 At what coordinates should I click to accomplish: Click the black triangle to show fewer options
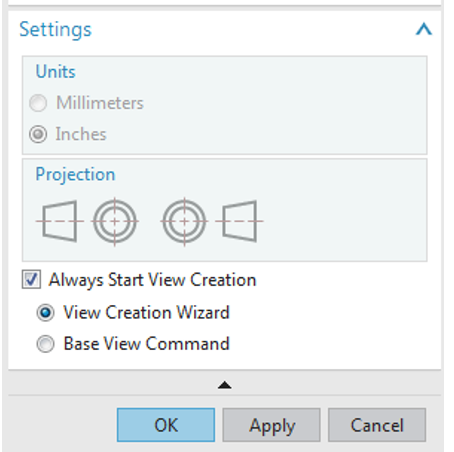click(224, 385)
